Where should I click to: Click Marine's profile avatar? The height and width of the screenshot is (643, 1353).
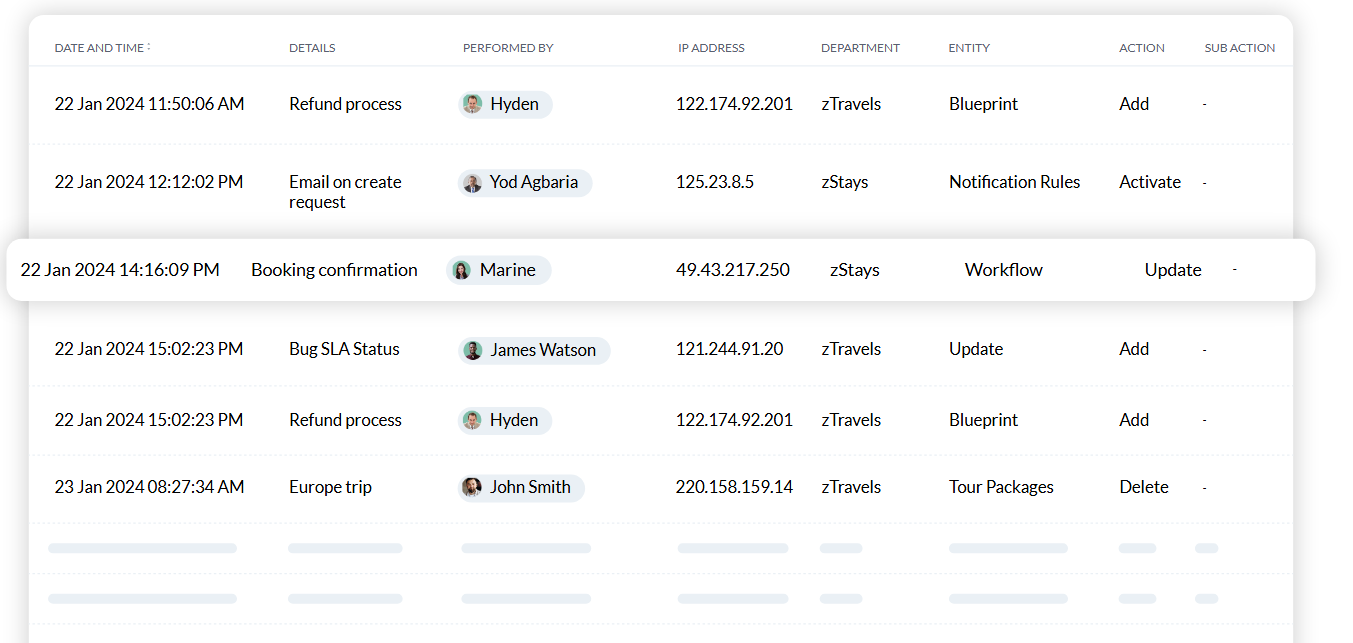[461, 270]
